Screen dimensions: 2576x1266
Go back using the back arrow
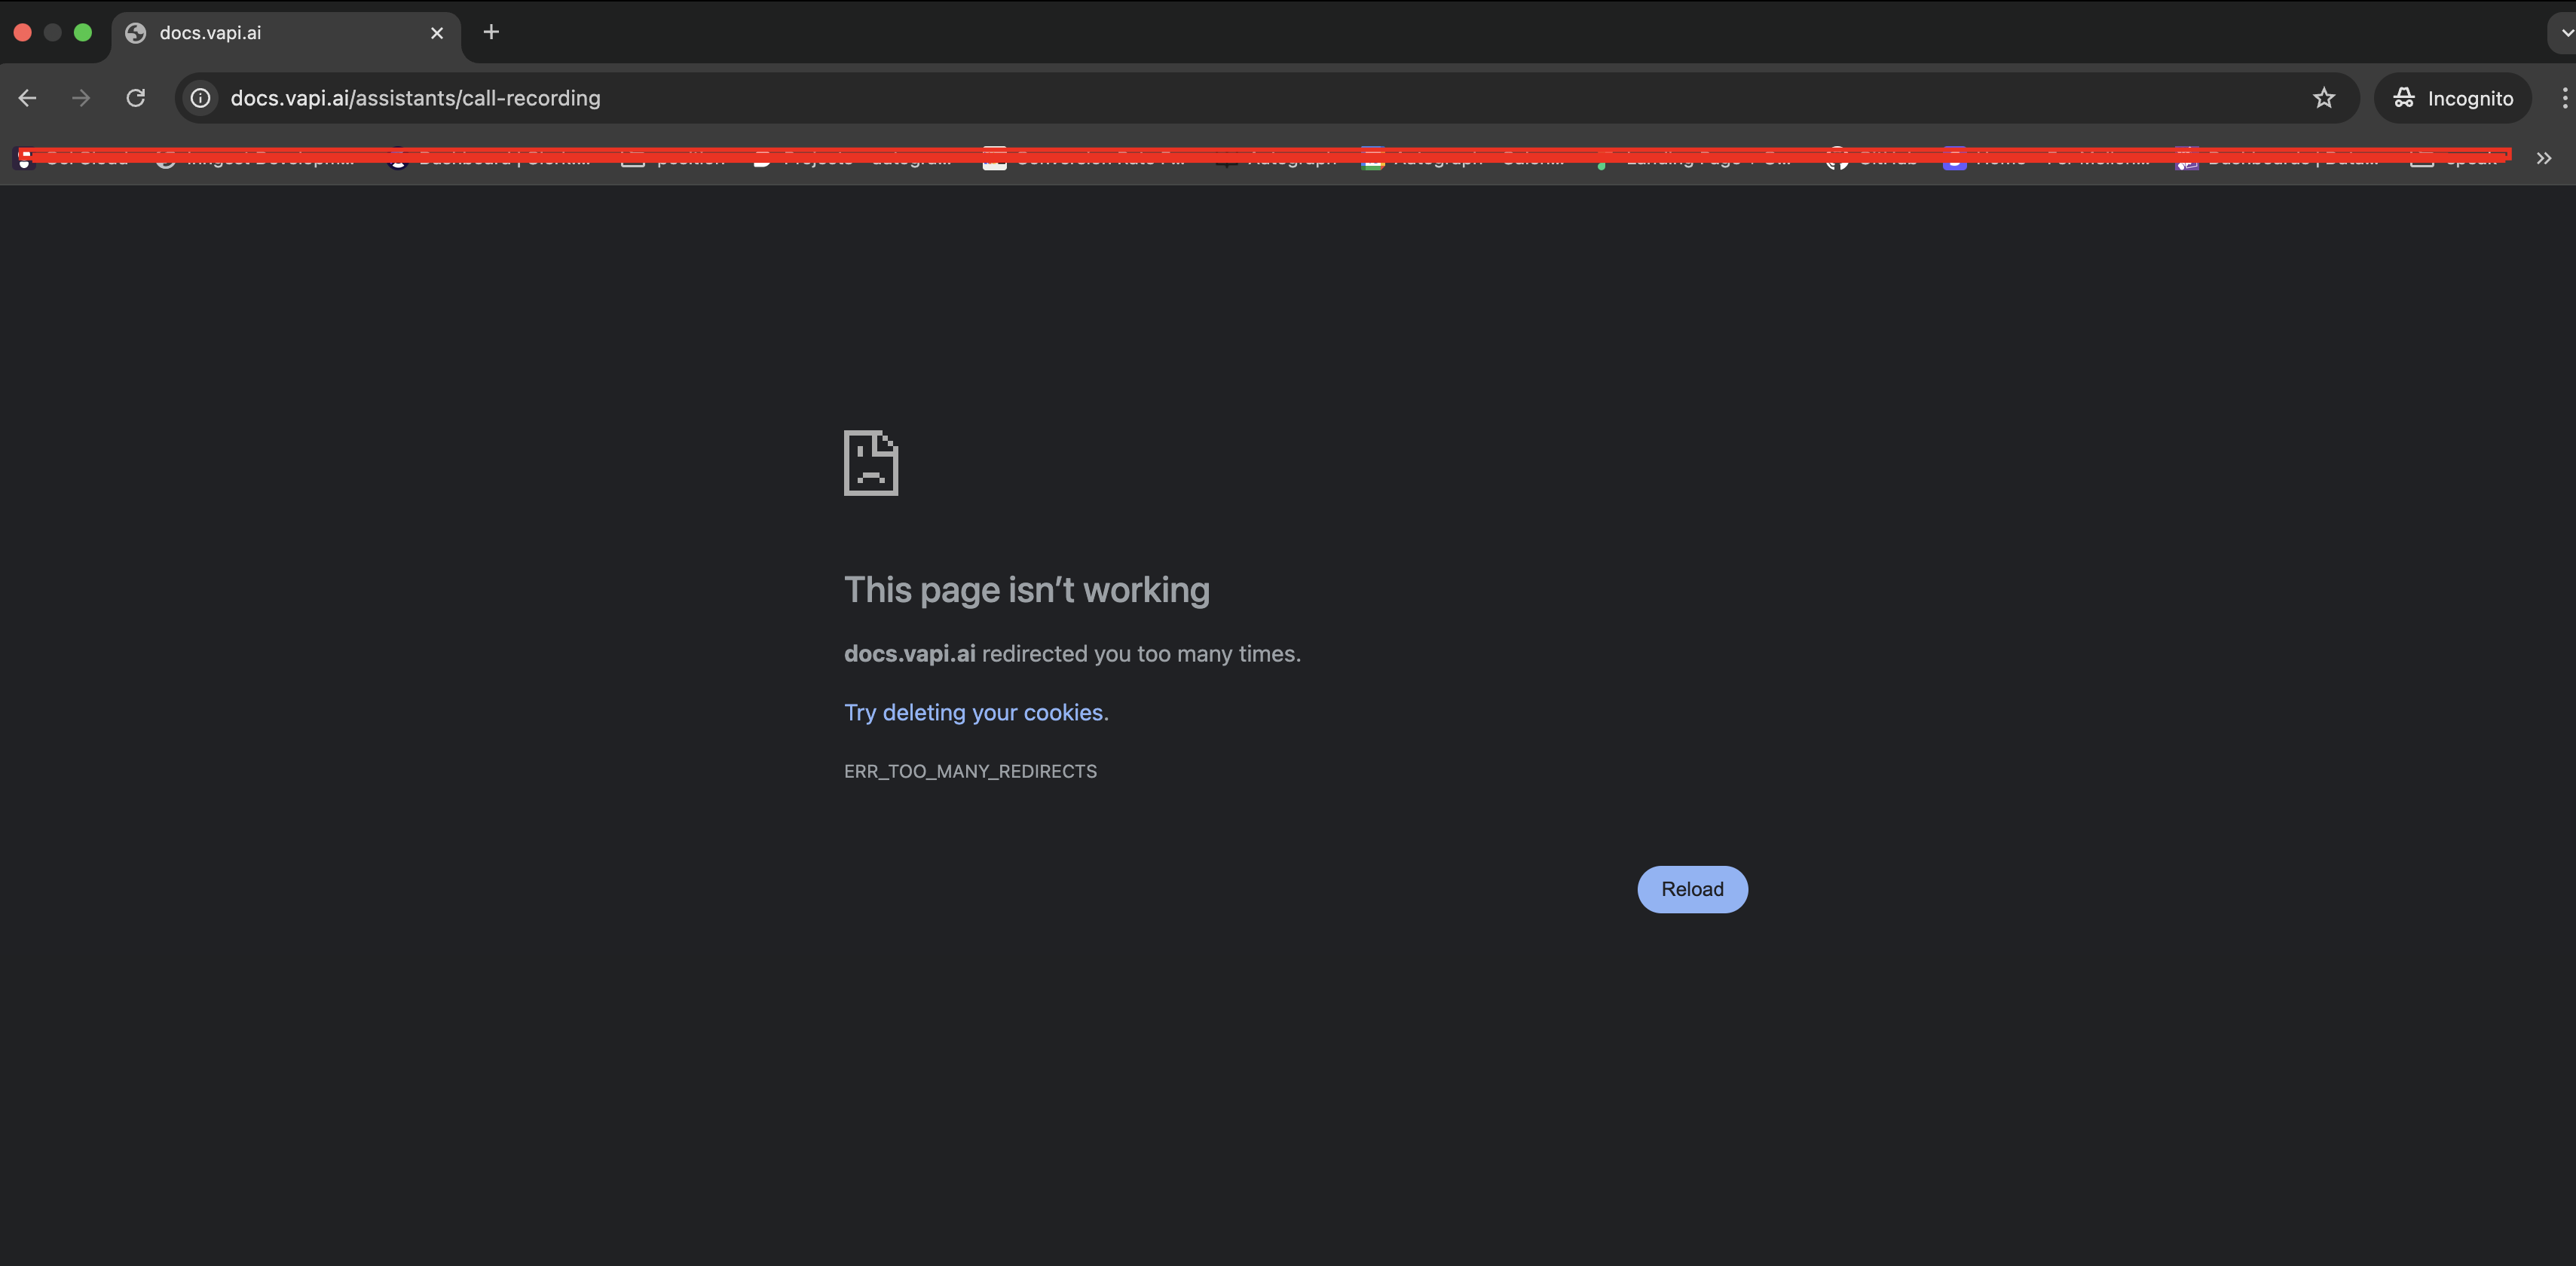point(27,98)
